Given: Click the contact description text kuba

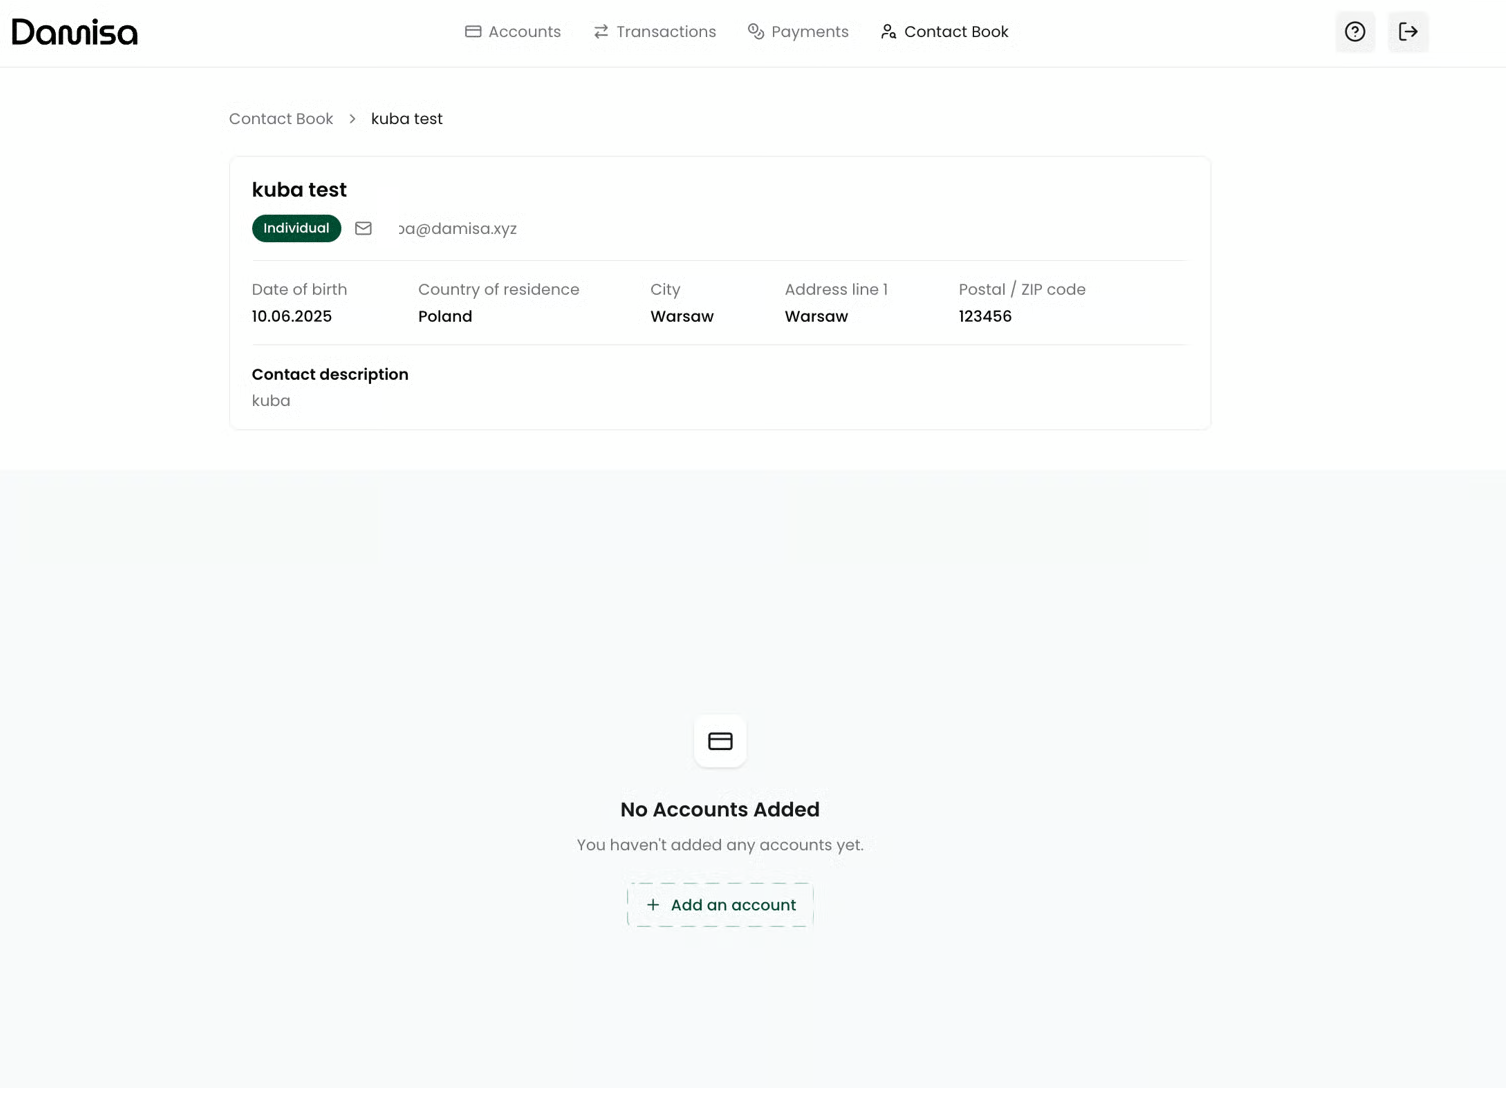Looking at the screenshot, I should coord(271,401).
